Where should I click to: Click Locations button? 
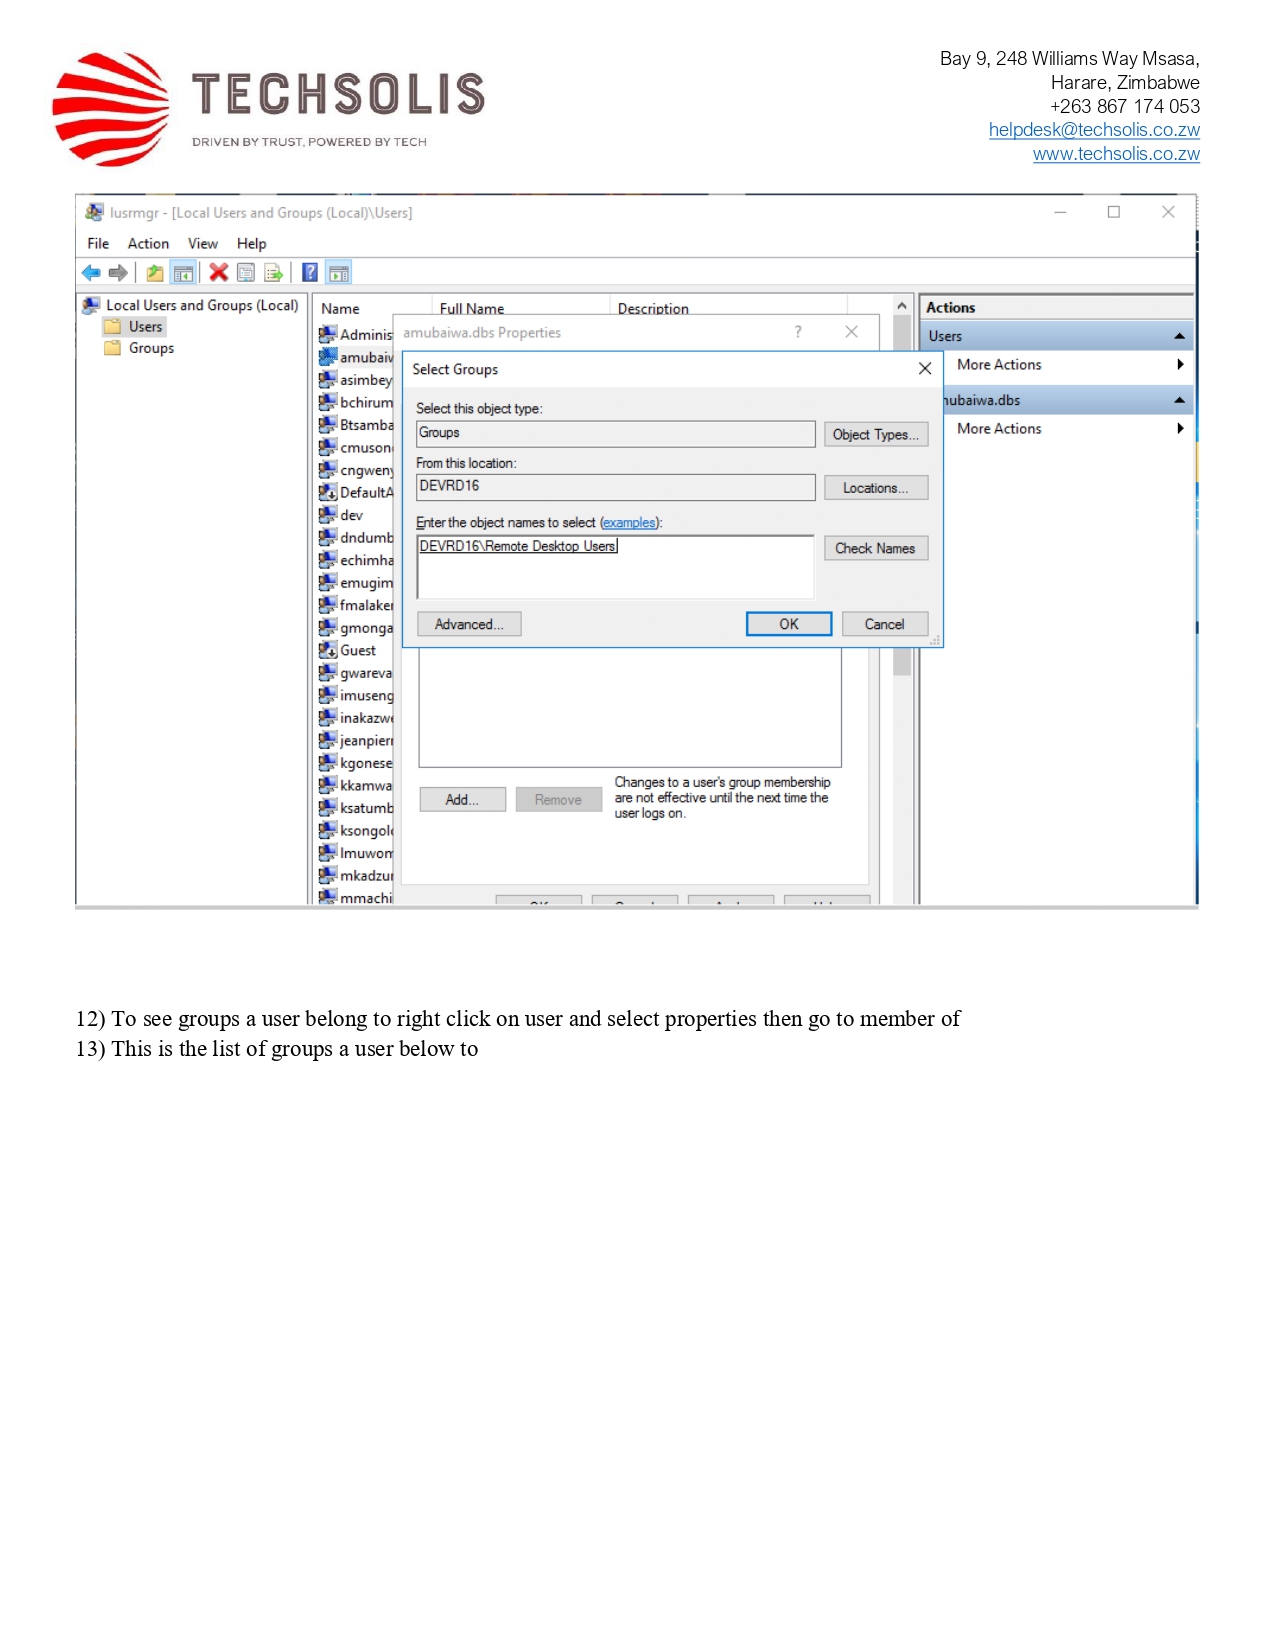coord(876,488)
